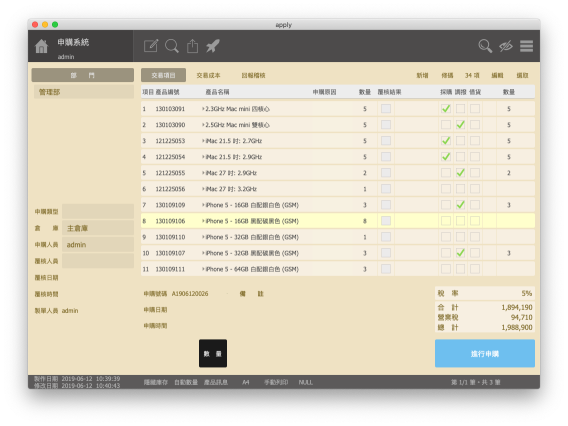568x426 pixels.
Task: Toggle the review result checkbox in row 6
Action: click(386, 189)
